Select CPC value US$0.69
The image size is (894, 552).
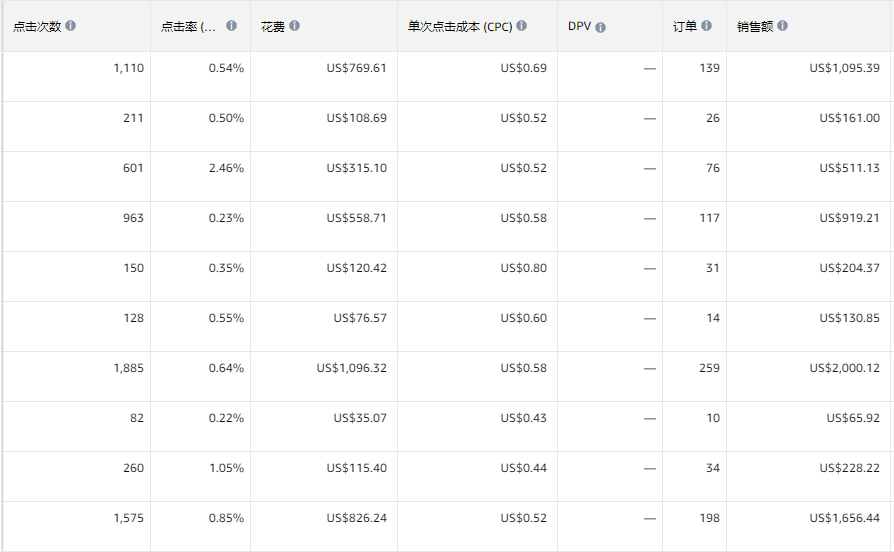point(523,68)
